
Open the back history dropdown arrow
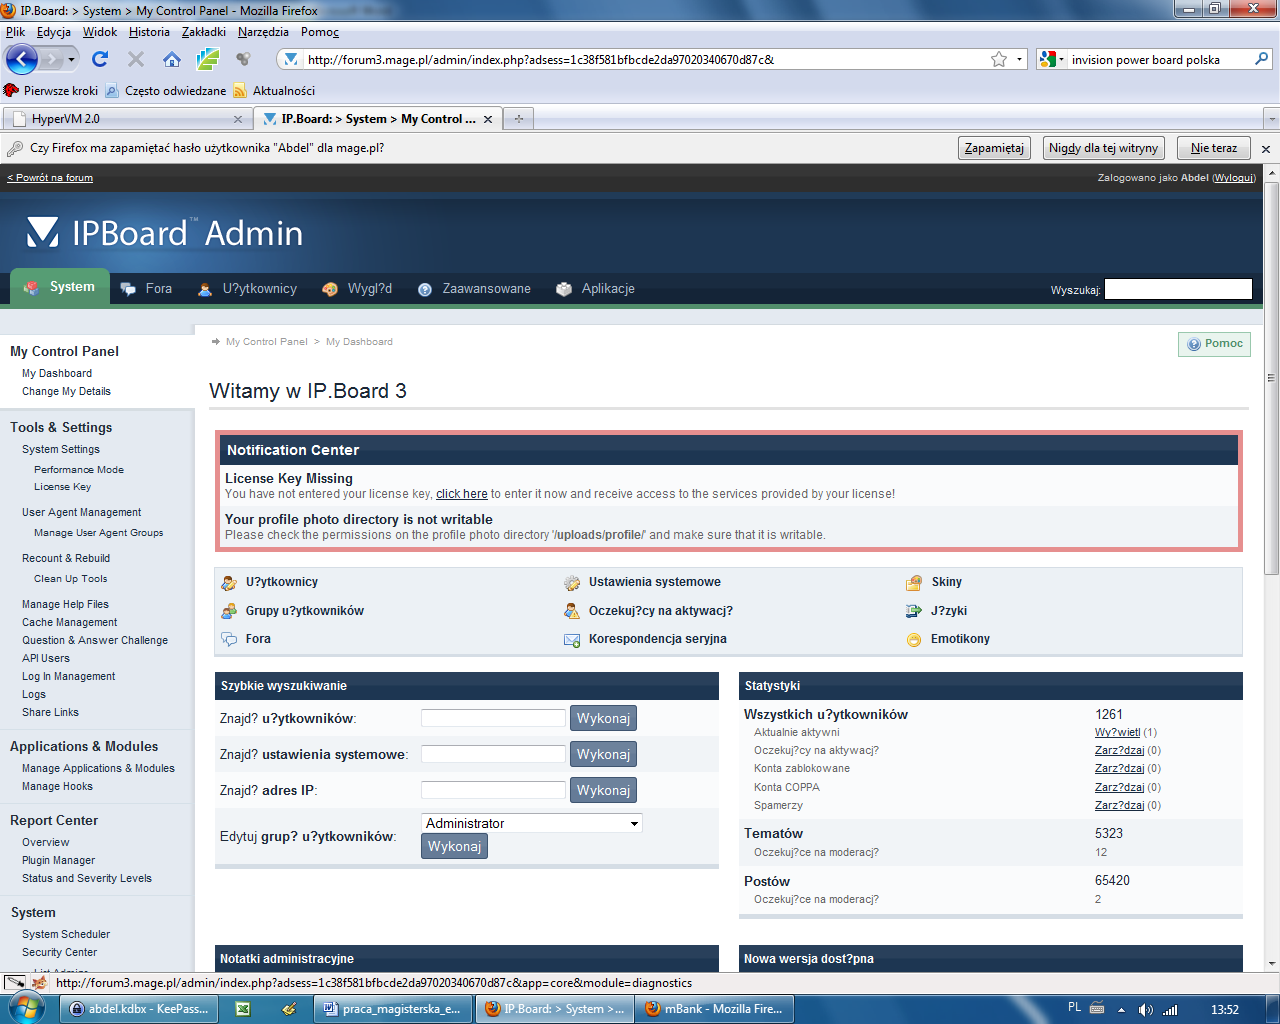click(x=71, y=60)
